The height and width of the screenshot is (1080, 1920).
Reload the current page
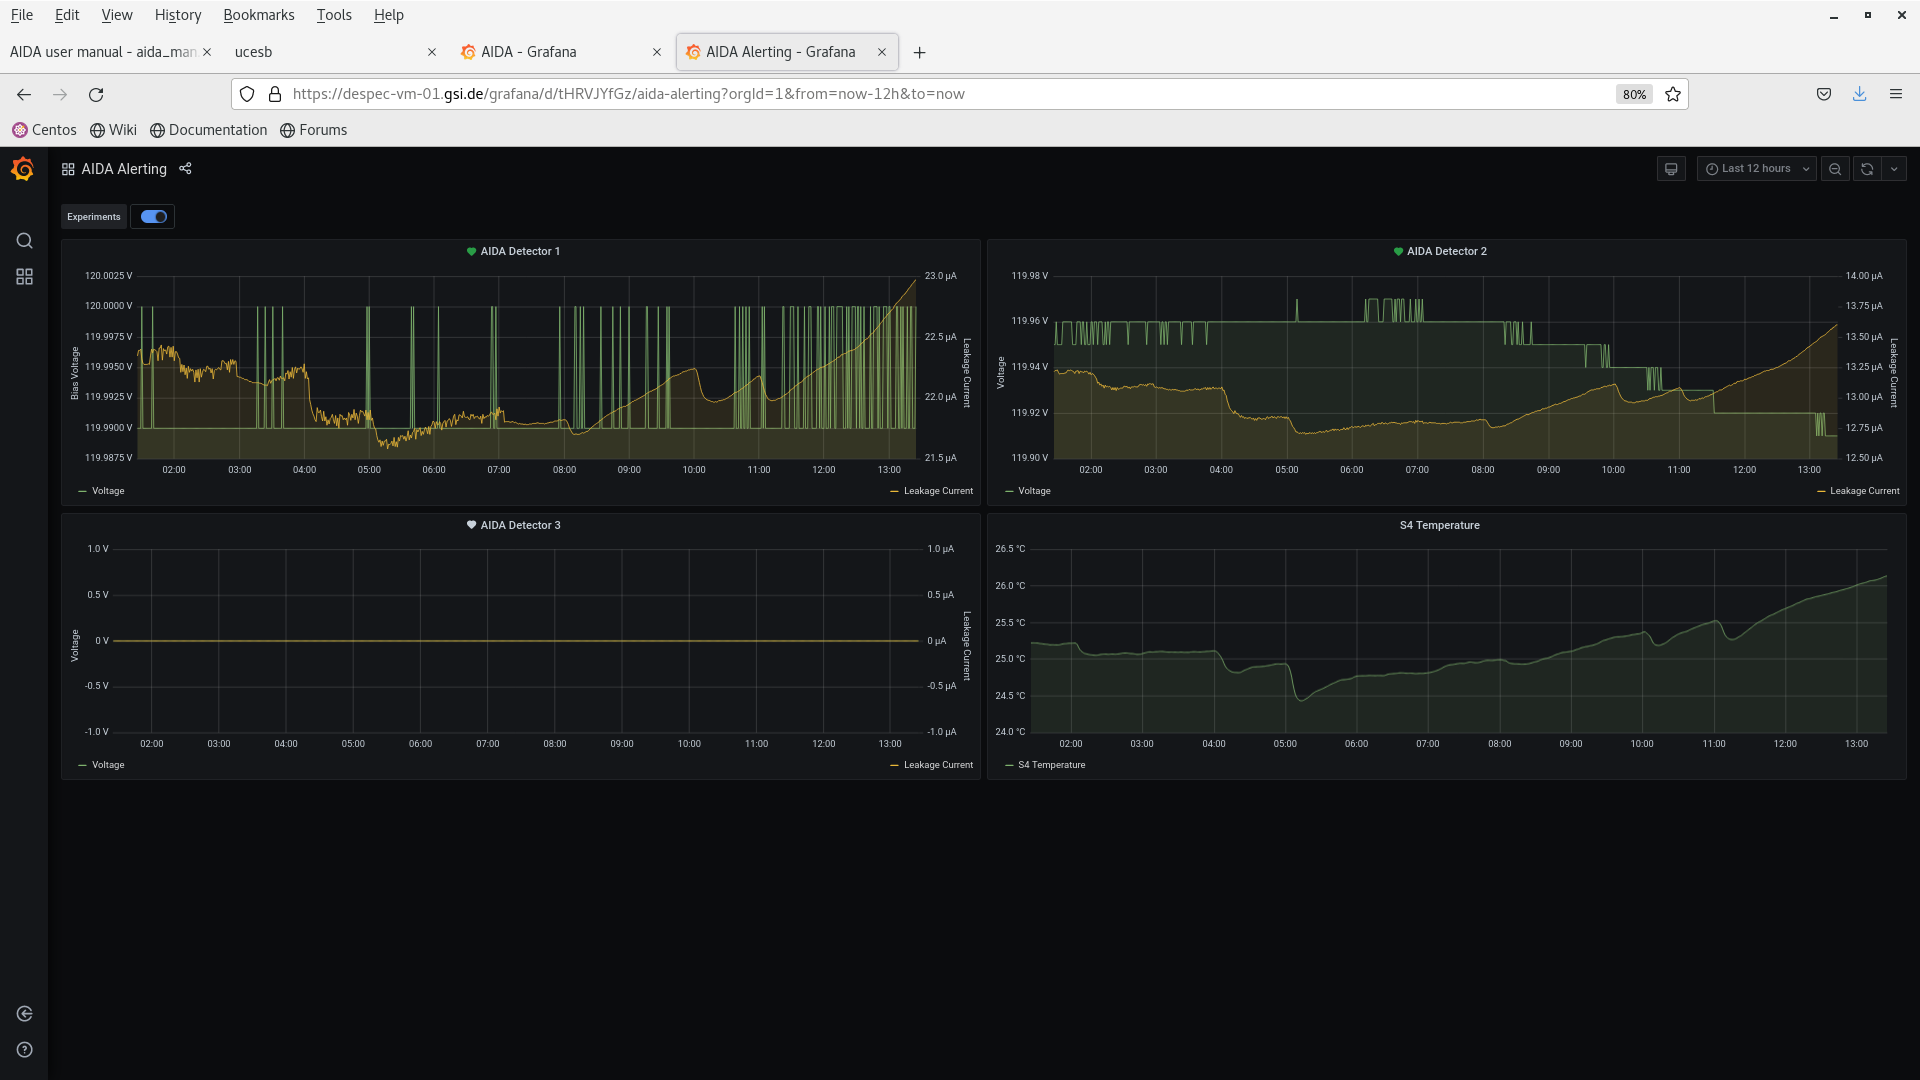96,94
